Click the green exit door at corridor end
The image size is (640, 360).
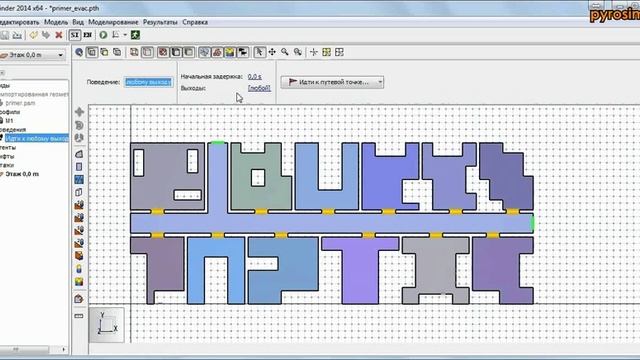point(532,223)
